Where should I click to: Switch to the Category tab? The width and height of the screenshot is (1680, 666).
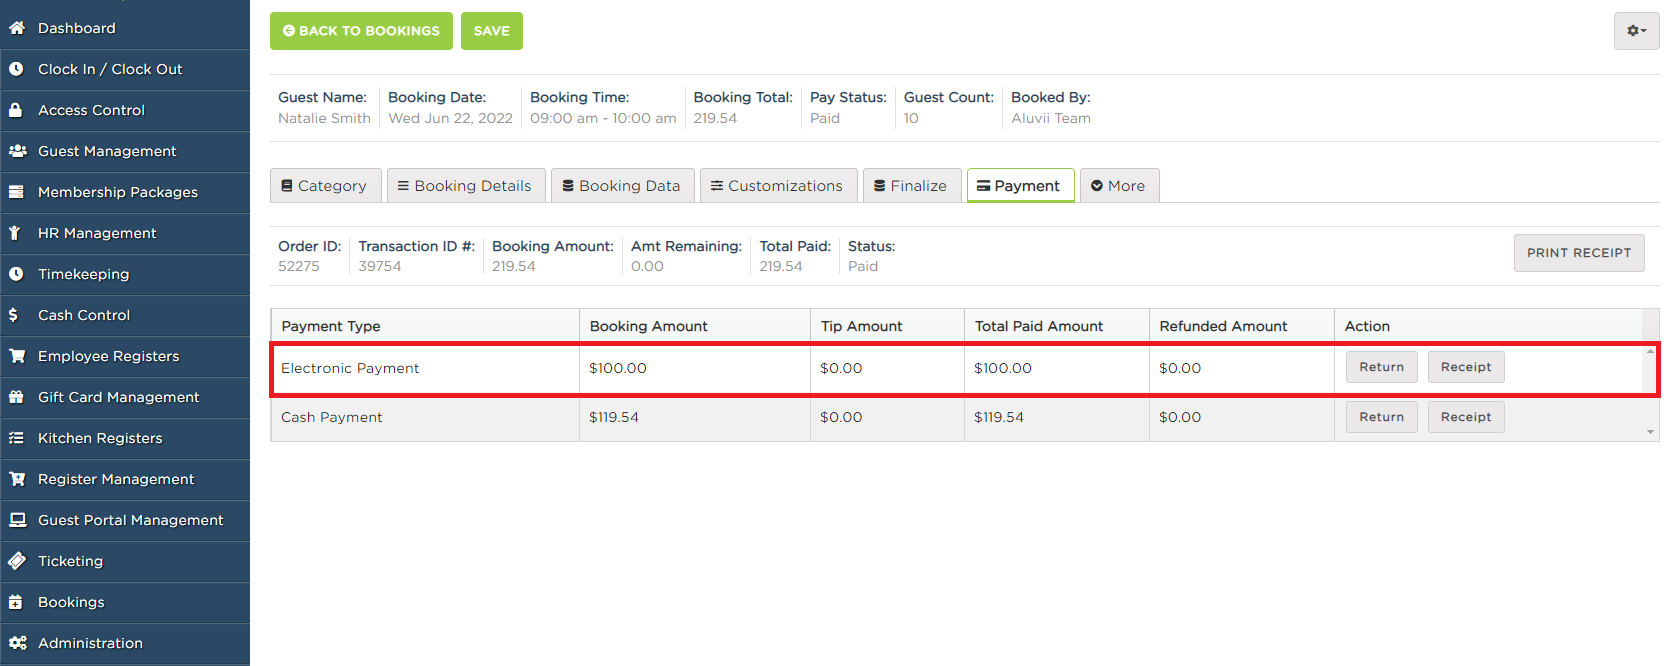click(325, 185)
